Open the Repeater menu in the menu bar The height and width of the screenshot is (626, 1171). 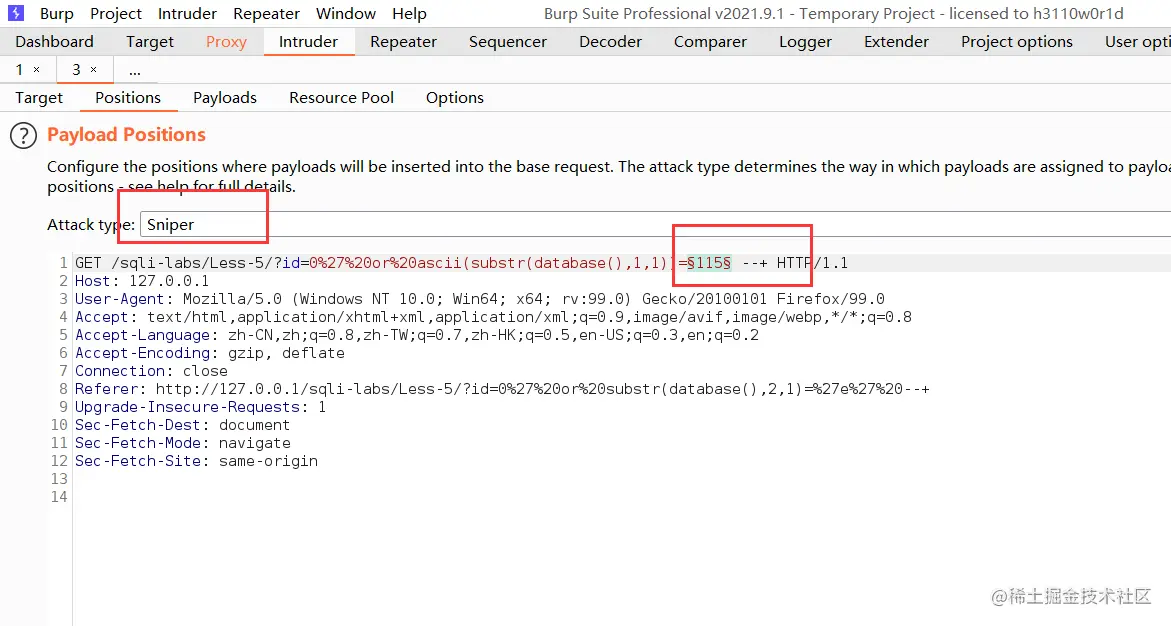coord(267,13)
